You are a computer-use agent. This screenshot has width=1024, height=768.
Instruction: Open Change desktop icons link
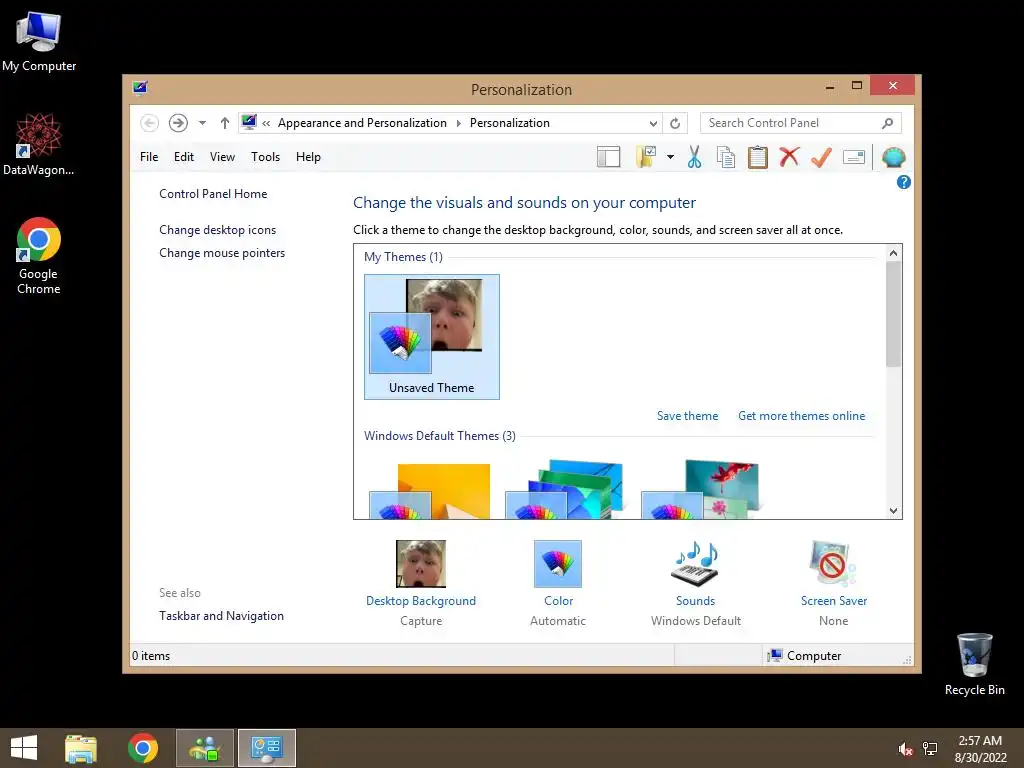(x=217, y=230)
